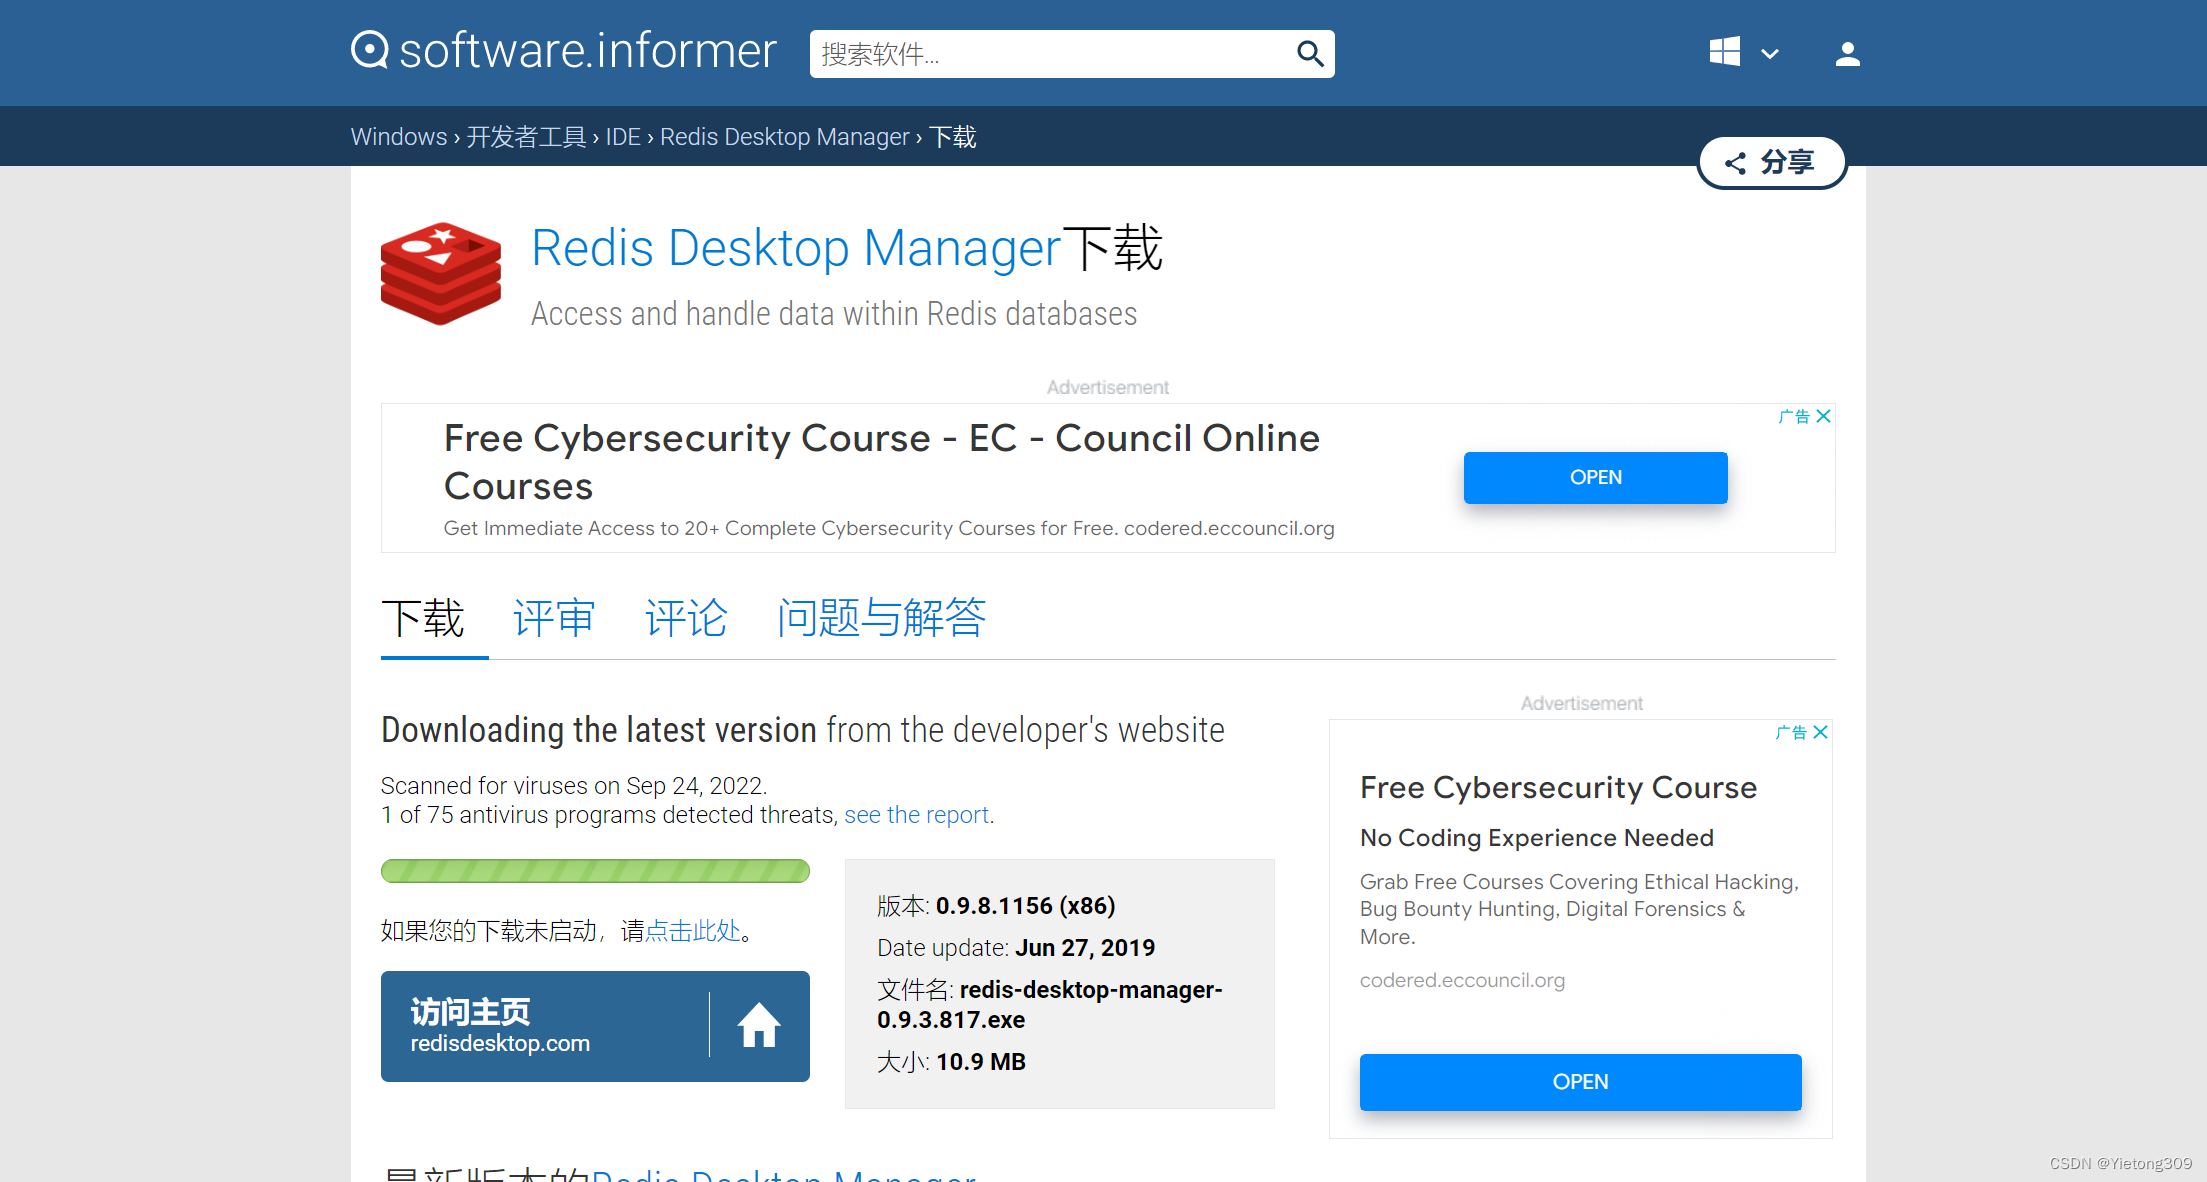Click the Windows logo icon in top bar
Screen dimensions: 2207x1182
point(1724,52)
